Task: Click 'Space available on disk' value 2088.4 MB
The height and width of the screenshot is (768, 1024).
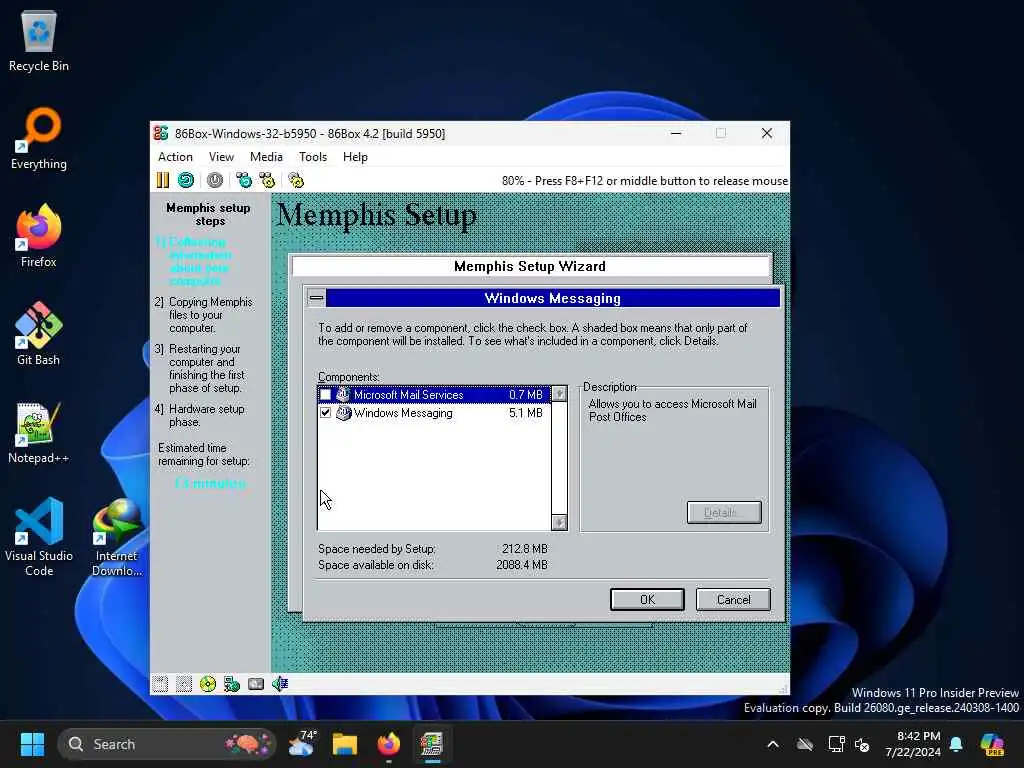Action: [x=522, y=565]
